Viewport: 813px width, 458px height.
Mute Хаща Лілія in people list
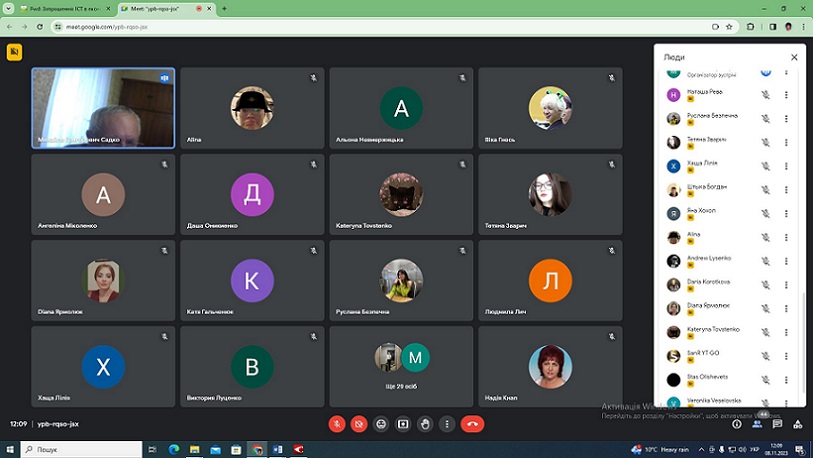click(x=765, y=166)
